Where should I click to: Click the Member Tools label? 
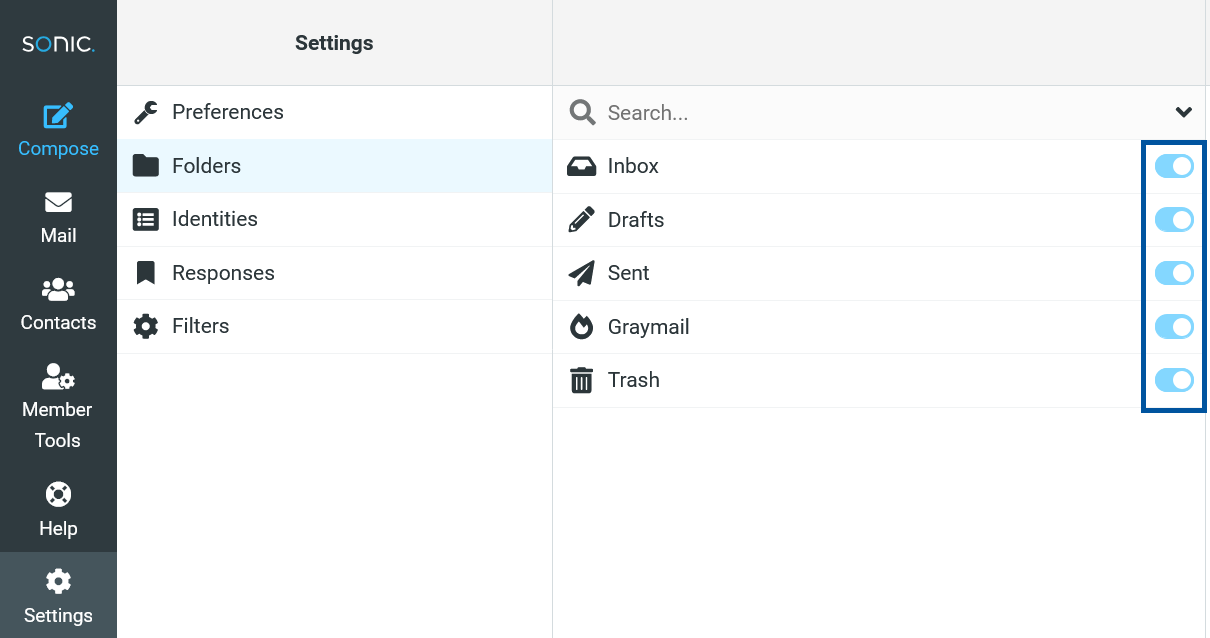tap(58, 425)
